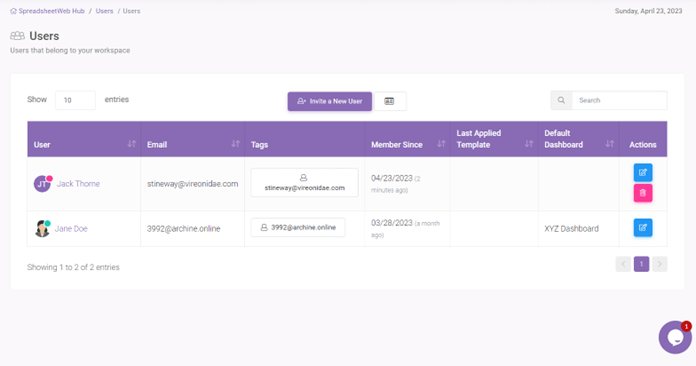696x366 pixels.
Task: Click 'Showing 1 to 2 of 2 entries' text
Action: (73, 267)
